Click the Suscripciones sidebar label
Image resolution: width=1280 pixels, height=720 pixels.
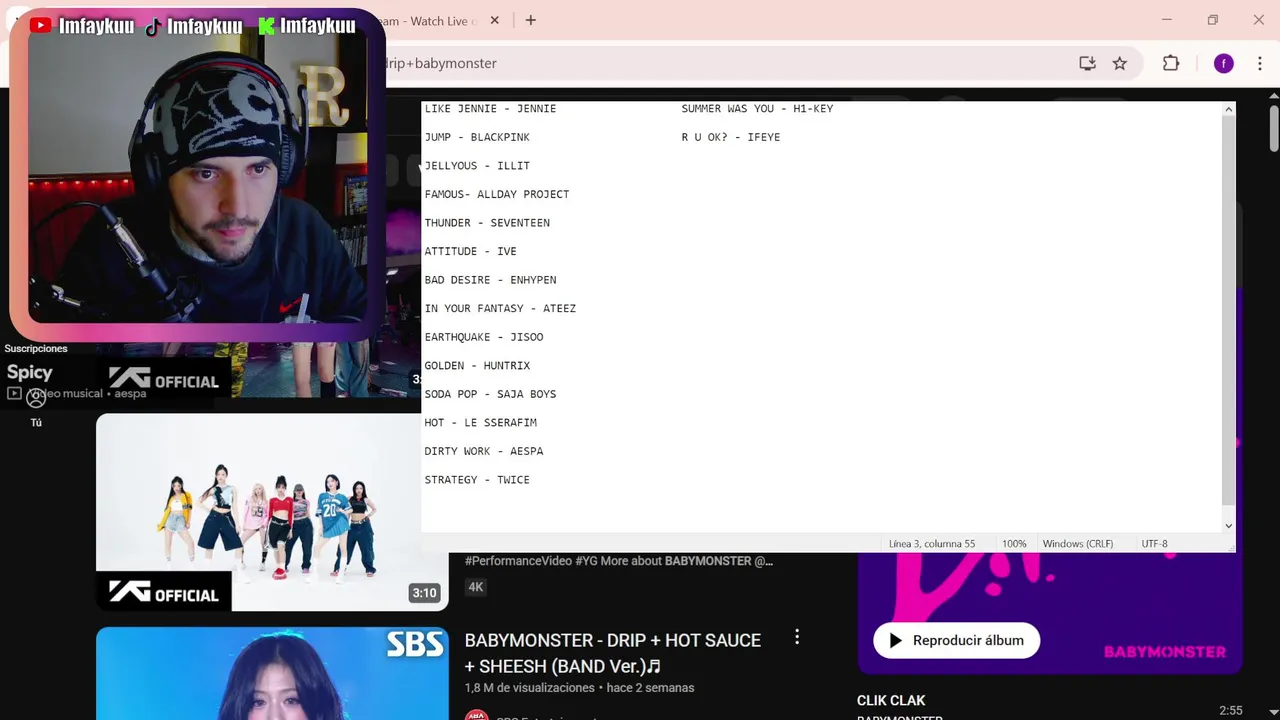point(36,349)
